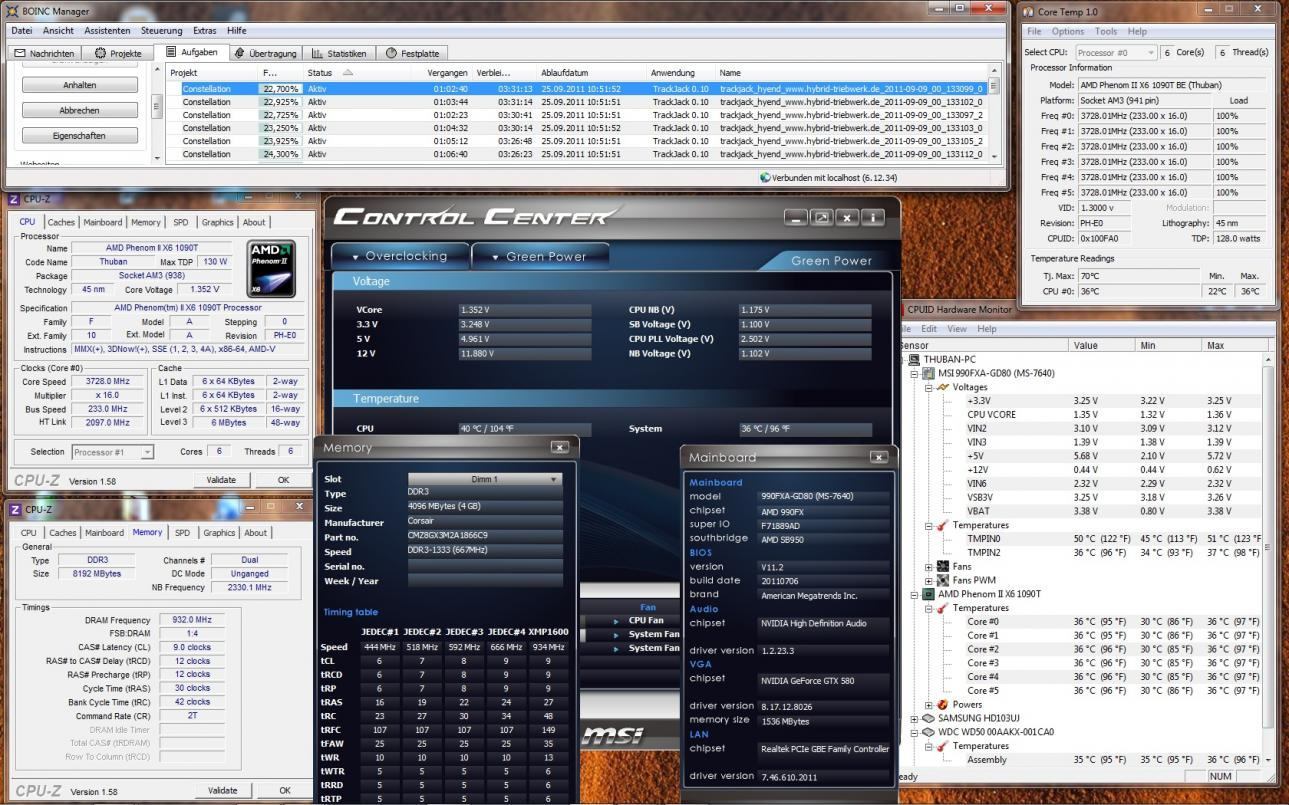Open Mainboard tab in upper CPU-Z window

pyautogui.click(x=103, y=222)
